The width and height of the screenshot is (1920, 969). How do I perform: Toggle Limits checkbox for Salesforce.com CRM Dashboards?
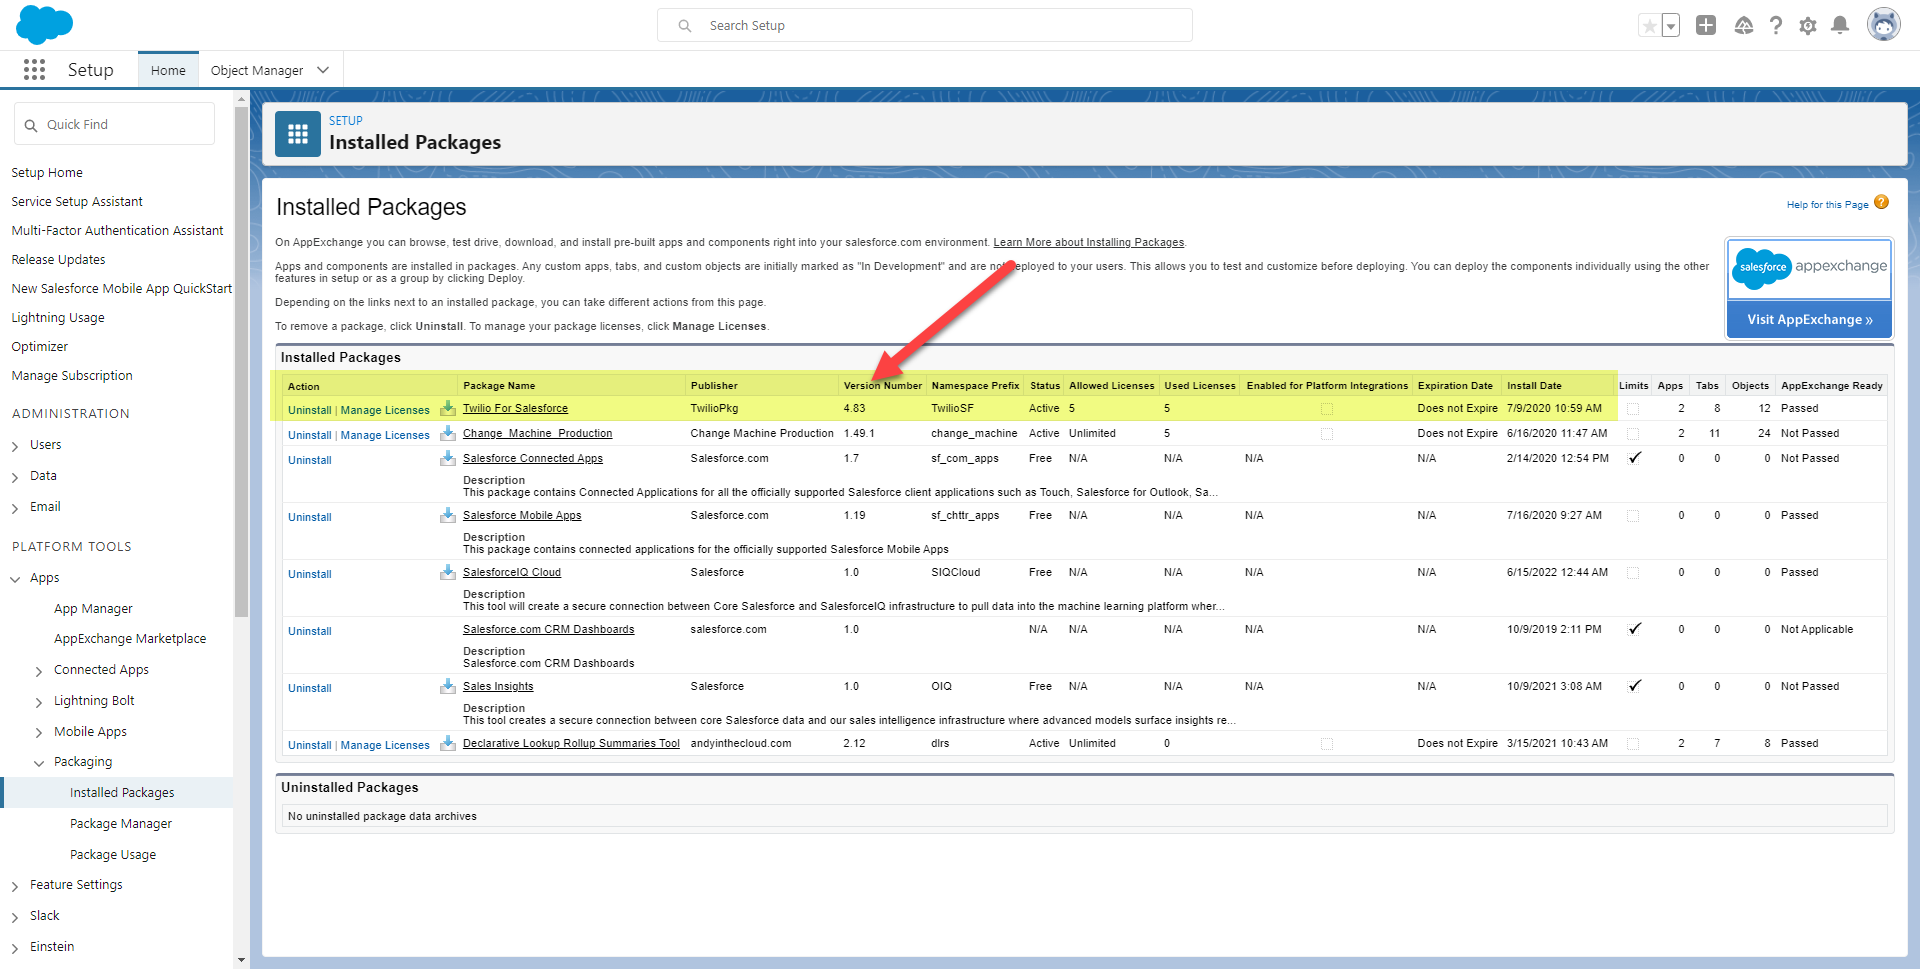(x=1634, y=629)
